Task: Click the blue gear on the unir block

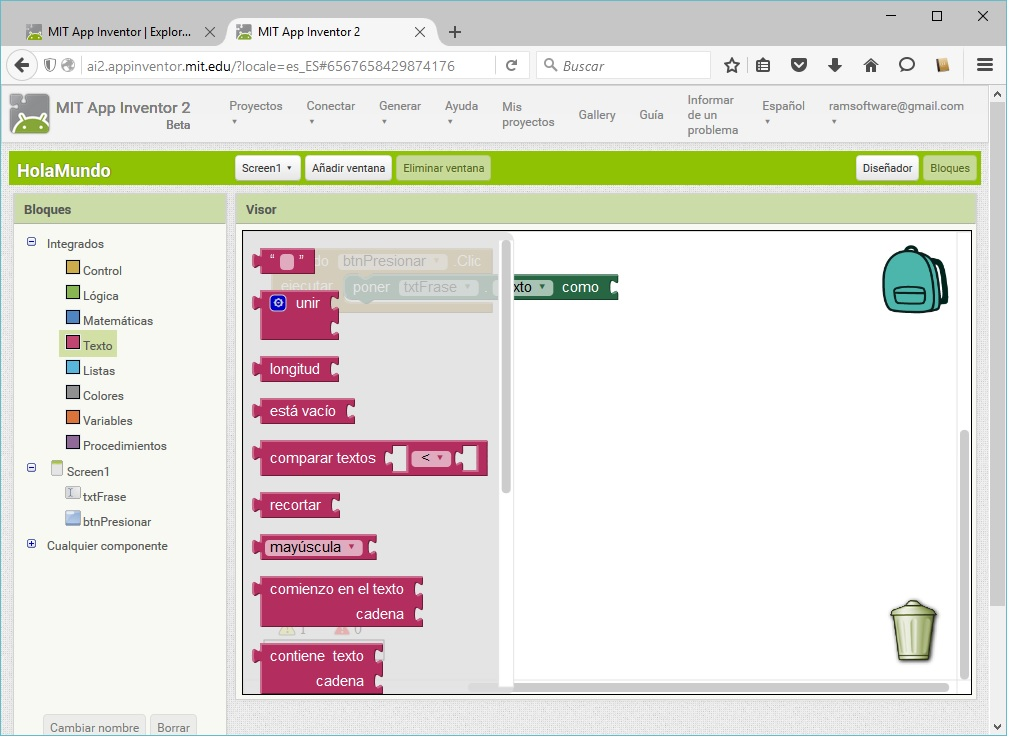Action: [279, 303]
